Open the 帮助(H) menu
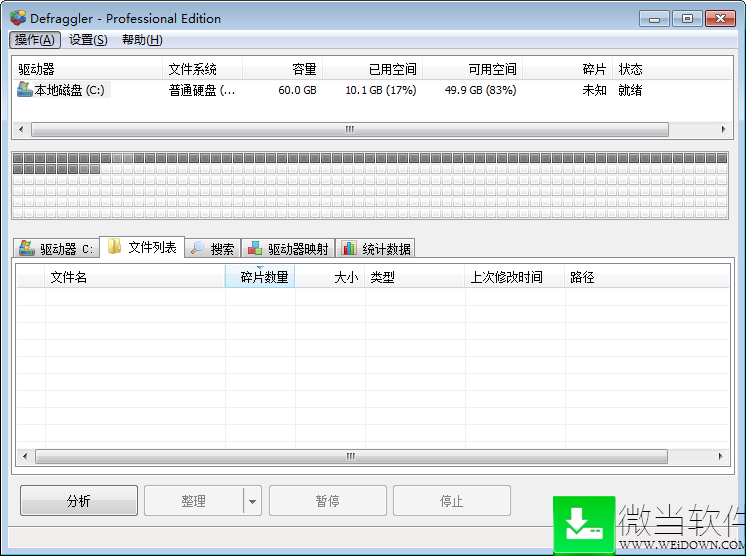Image resolution: width=746 pixels, height=556 pixels. point(142,40)
